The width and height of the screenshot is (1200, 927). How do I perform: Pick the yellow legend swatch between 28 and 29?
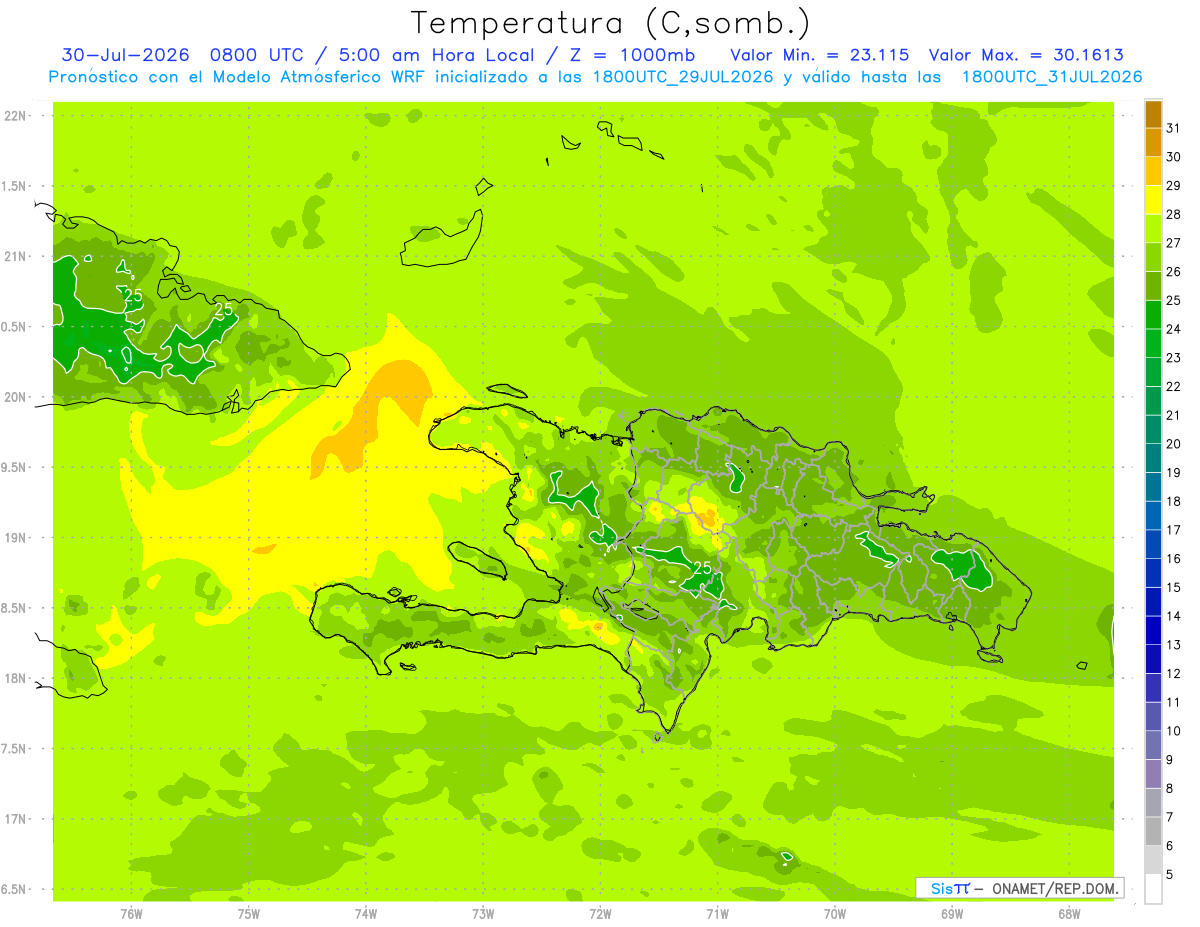pyautogui.click(x=1153, y=200)
